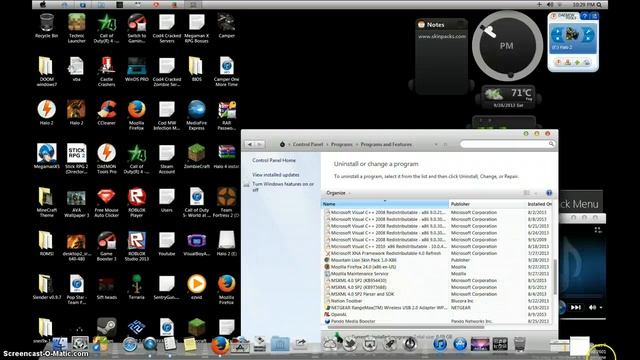Click the Trash icon in the dock
The width and height of the screenshot is (640, 360).
tap(520, 344)
